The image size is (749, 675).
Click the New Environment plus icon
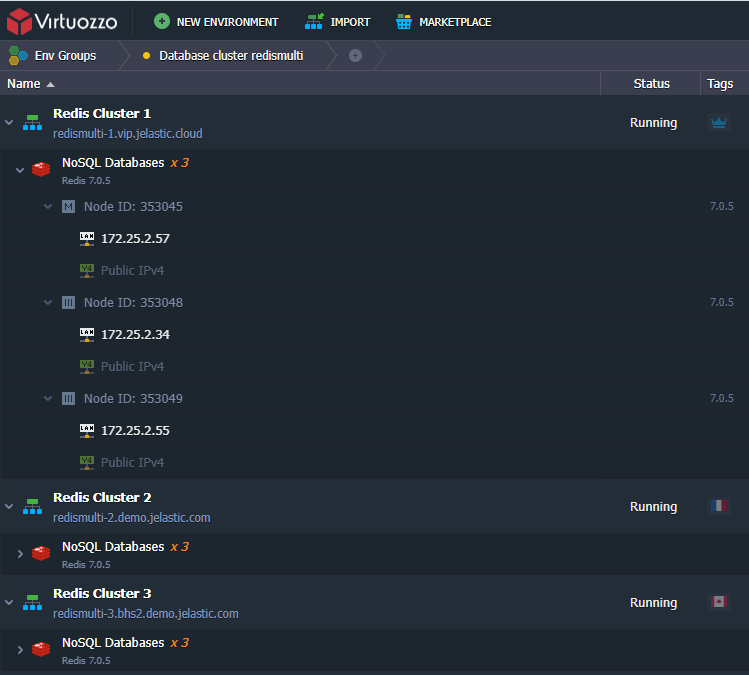click(x=162, y=21)
